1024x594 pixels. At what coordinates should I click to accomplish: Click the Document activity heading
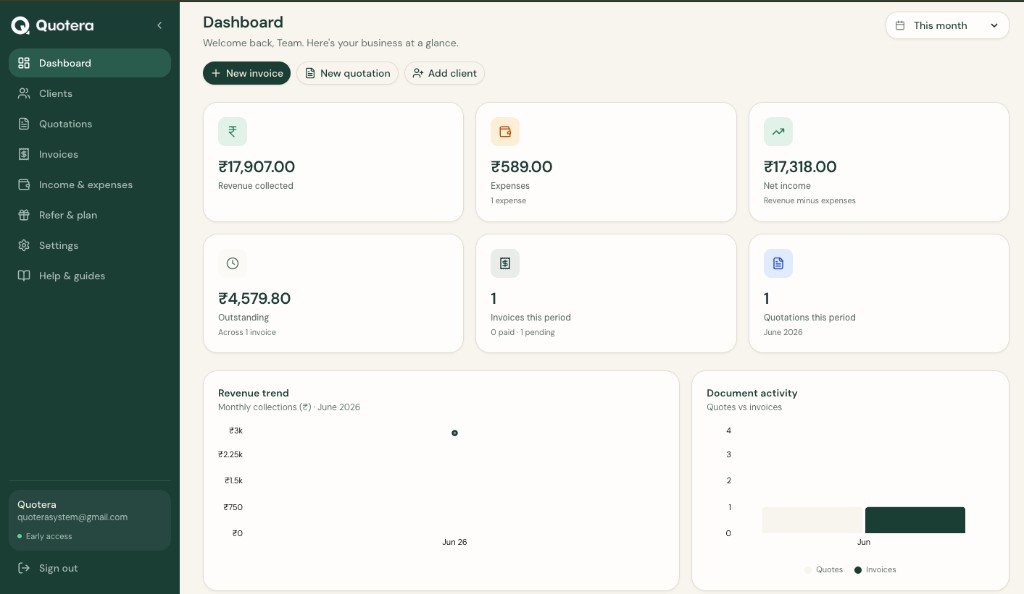coord(752,393)
